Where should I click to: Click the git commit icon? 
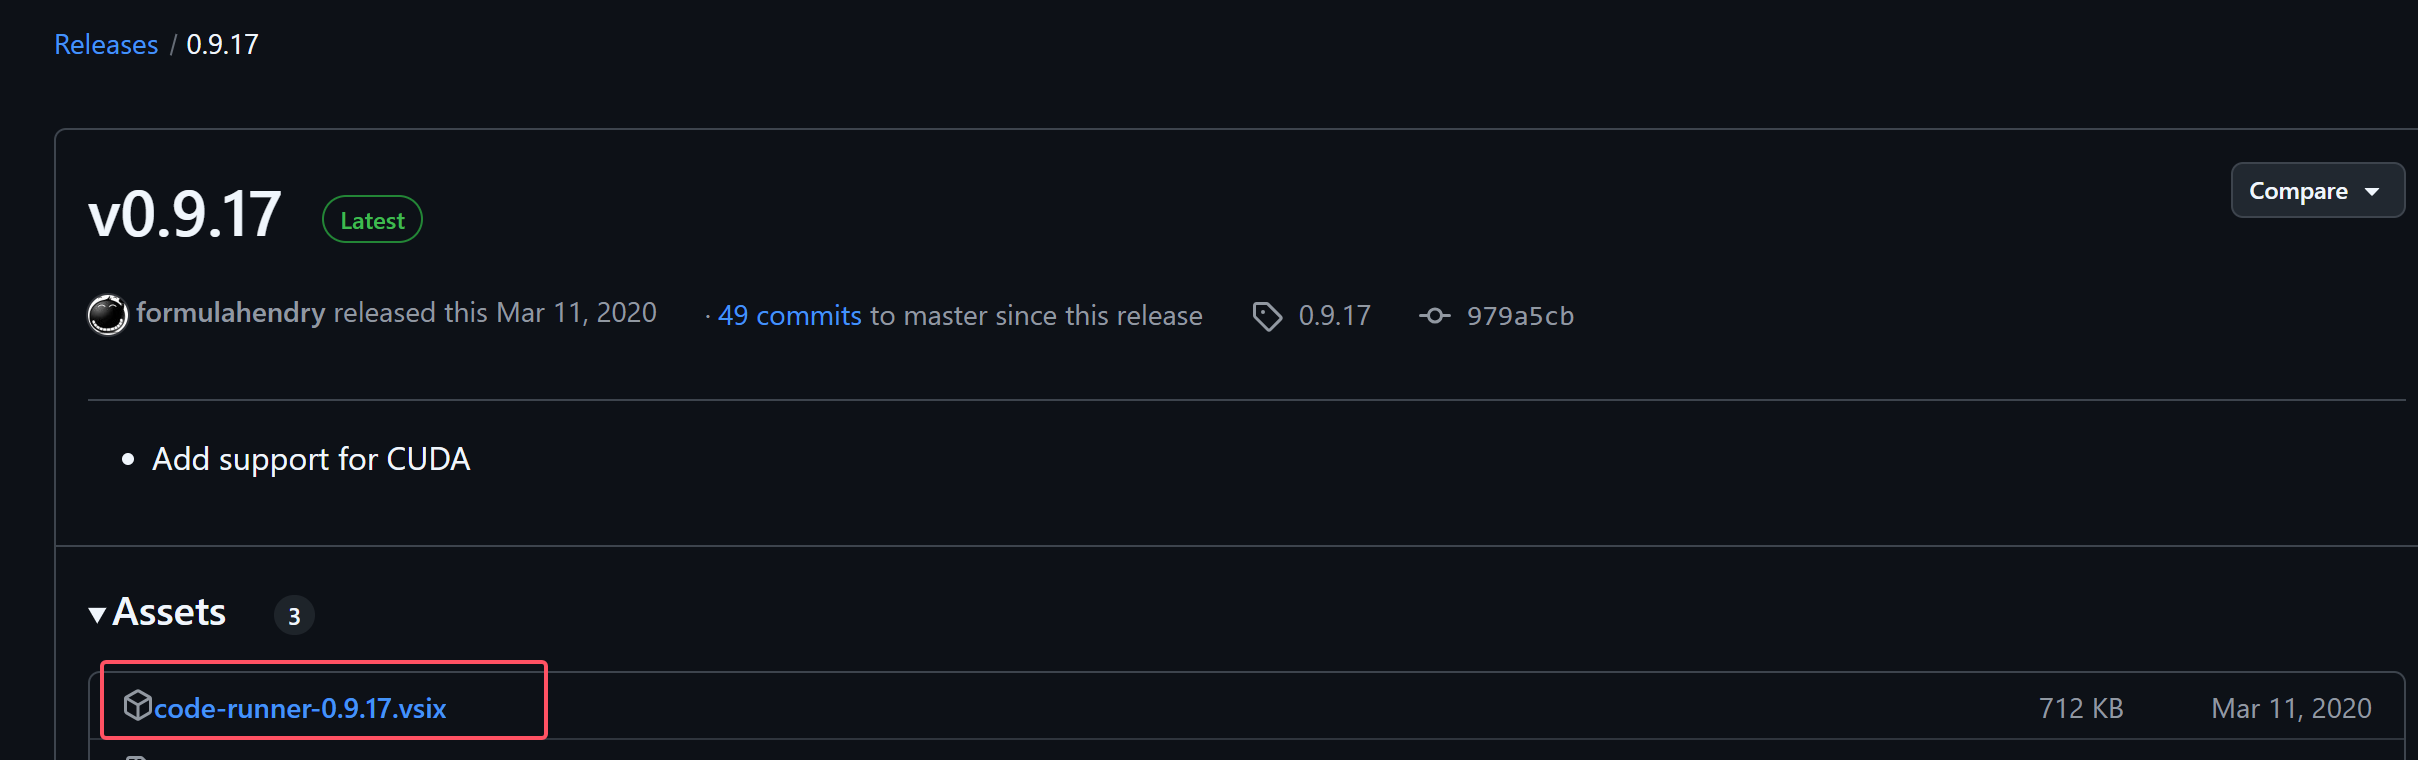pyautogui.click(x=1434, y=316)
